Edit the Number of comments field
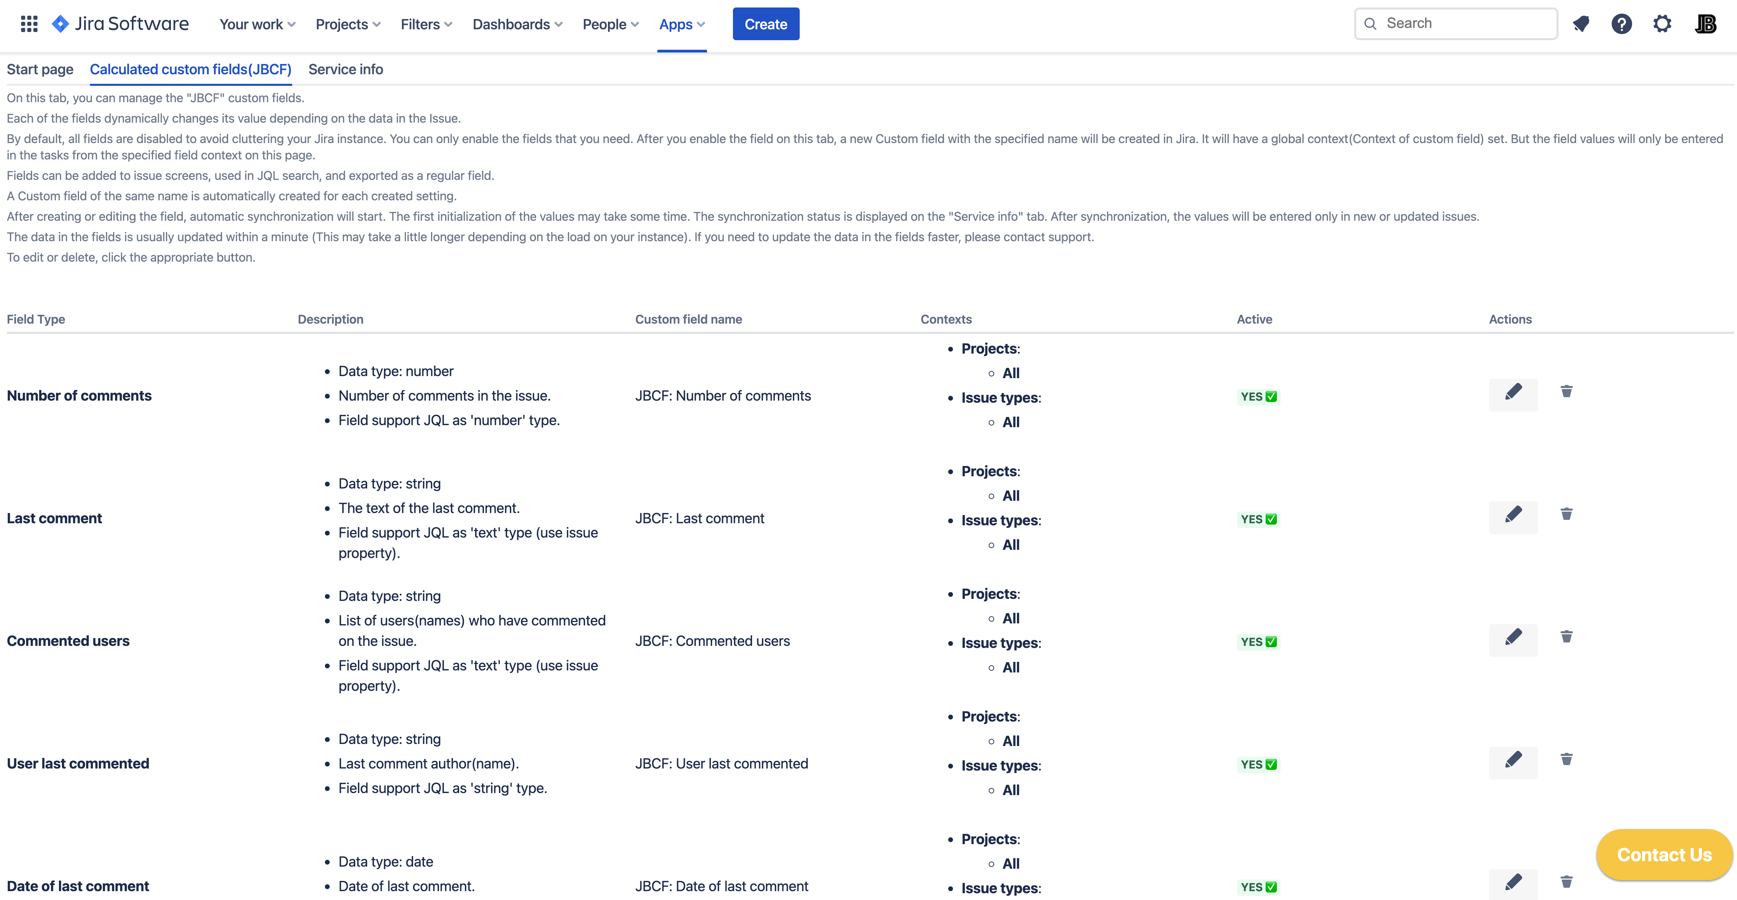Screen dimensions: 1737x900 1512,393
